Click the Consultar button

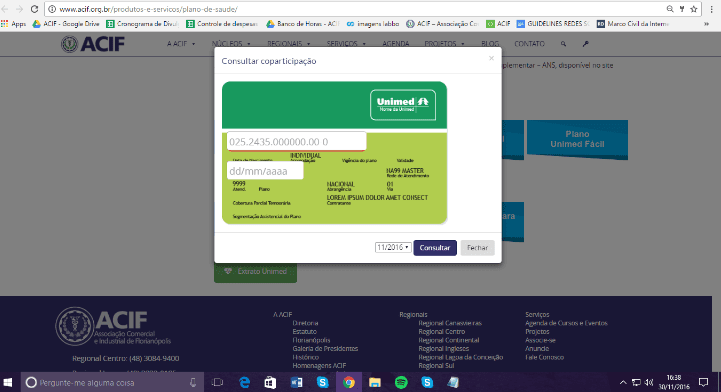tap(435, 248)
